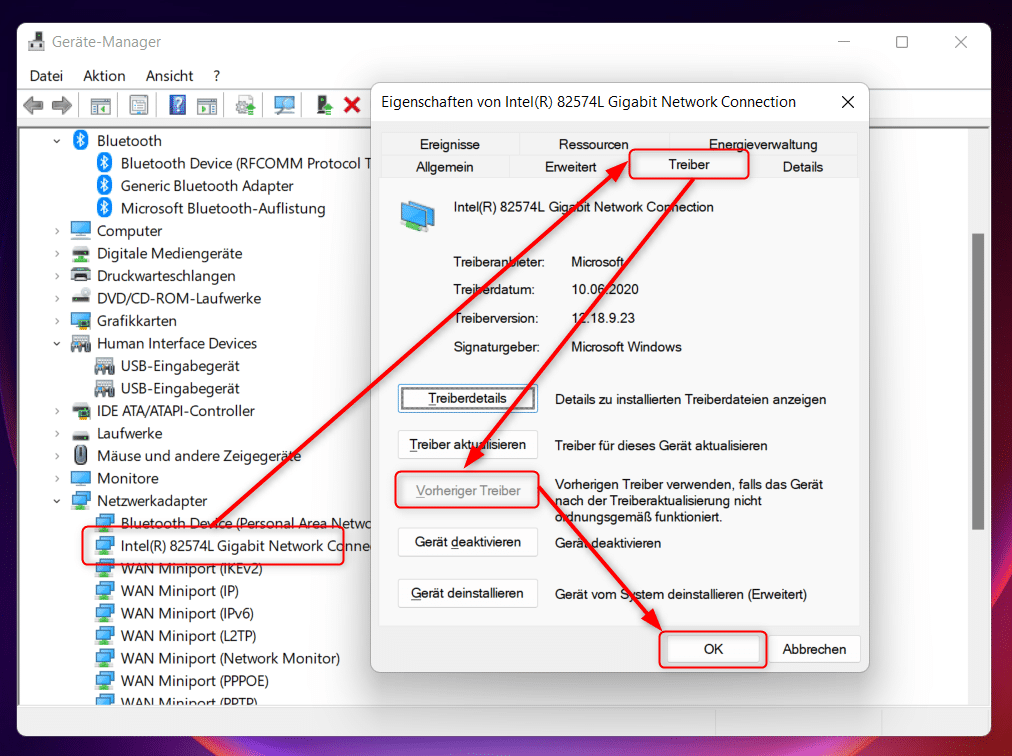Click the Gerät deaktivieren button
The height and width of the screenshot is (756, 1012).
(467, 541)
